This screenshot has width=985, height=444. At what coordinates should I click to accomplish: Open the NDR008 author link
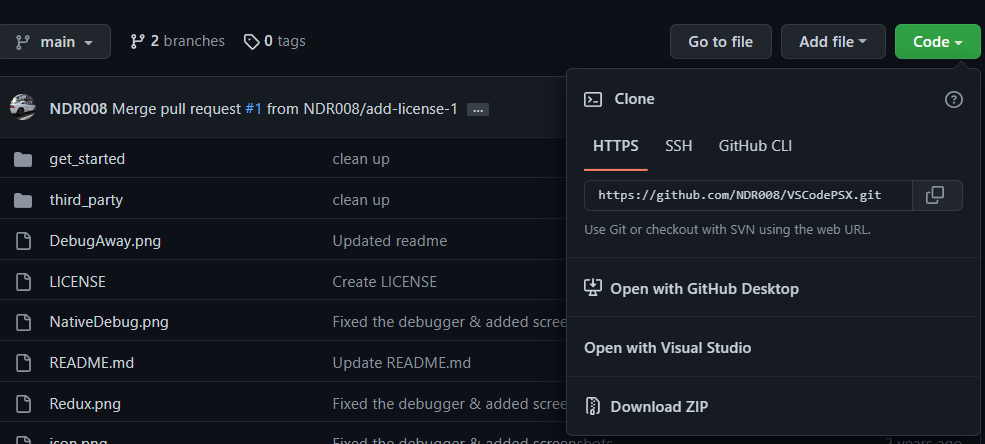(x=79, y=109)
